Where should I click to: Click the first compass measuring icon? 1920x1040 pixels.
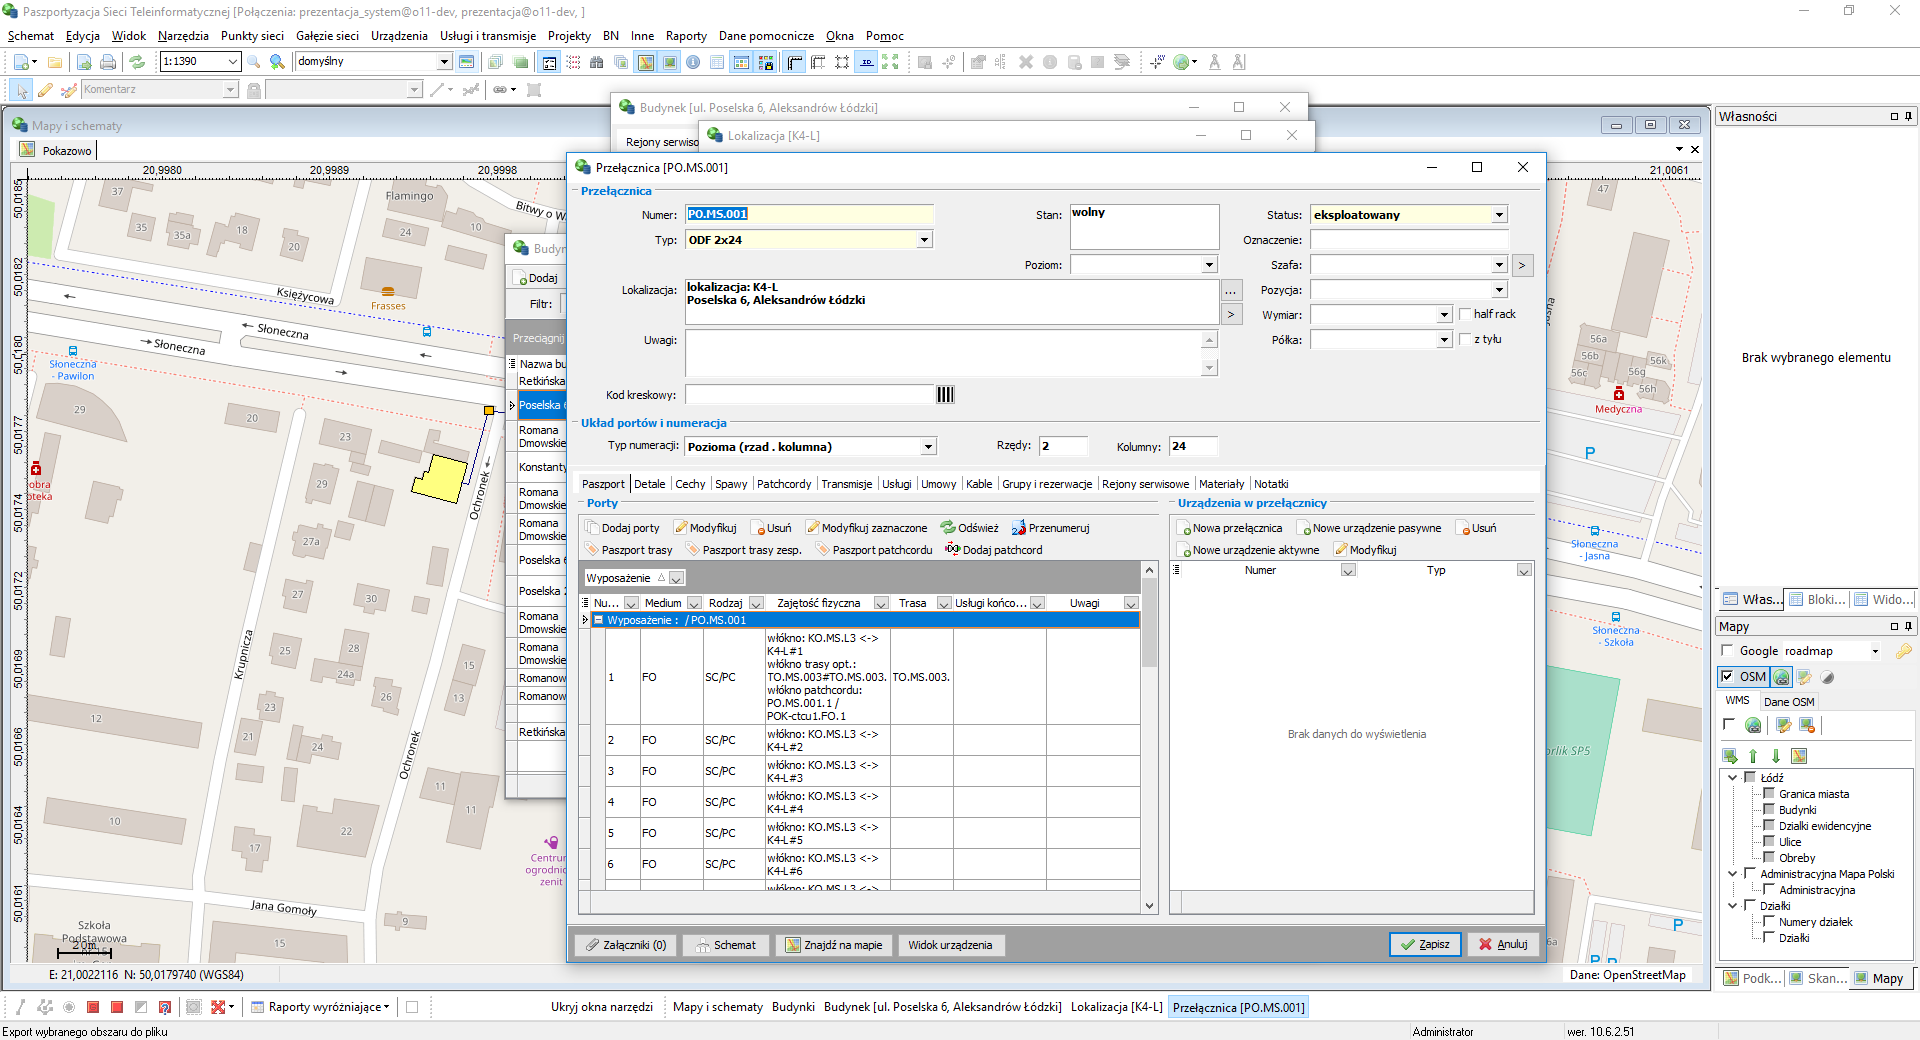click(1215, 62)
